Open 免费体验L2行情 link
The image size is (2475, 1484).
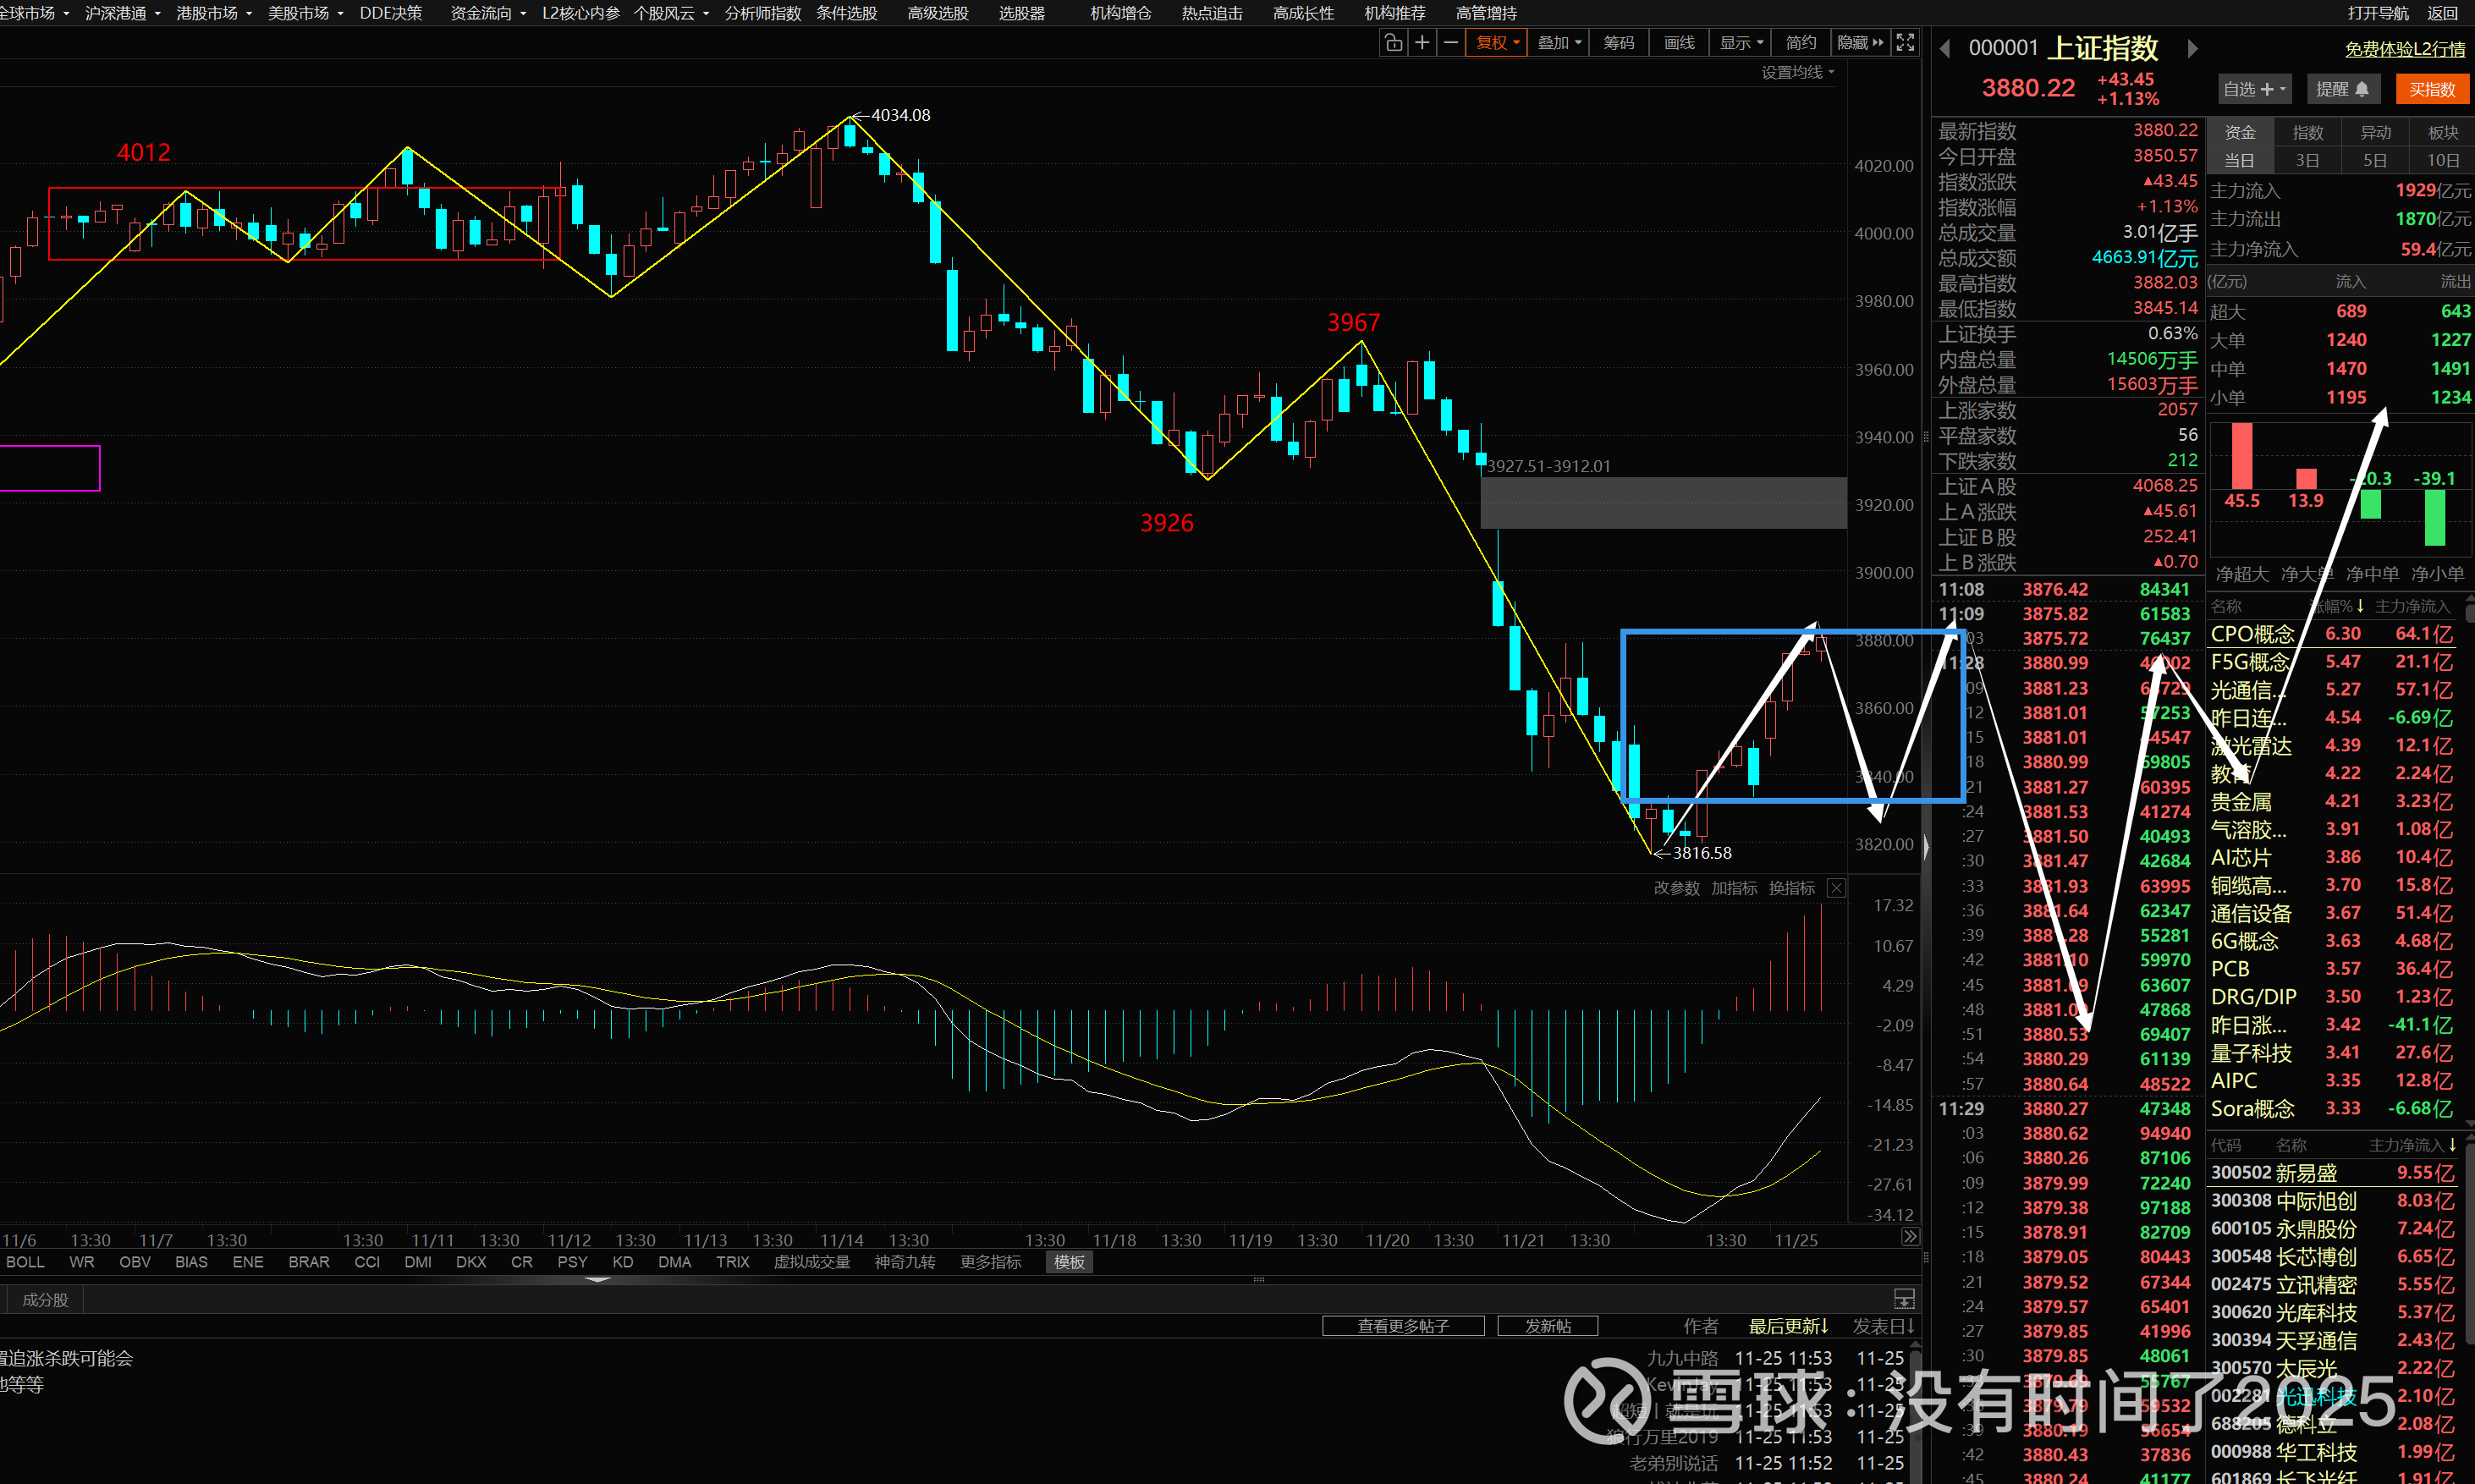(x=2404, y=49)
